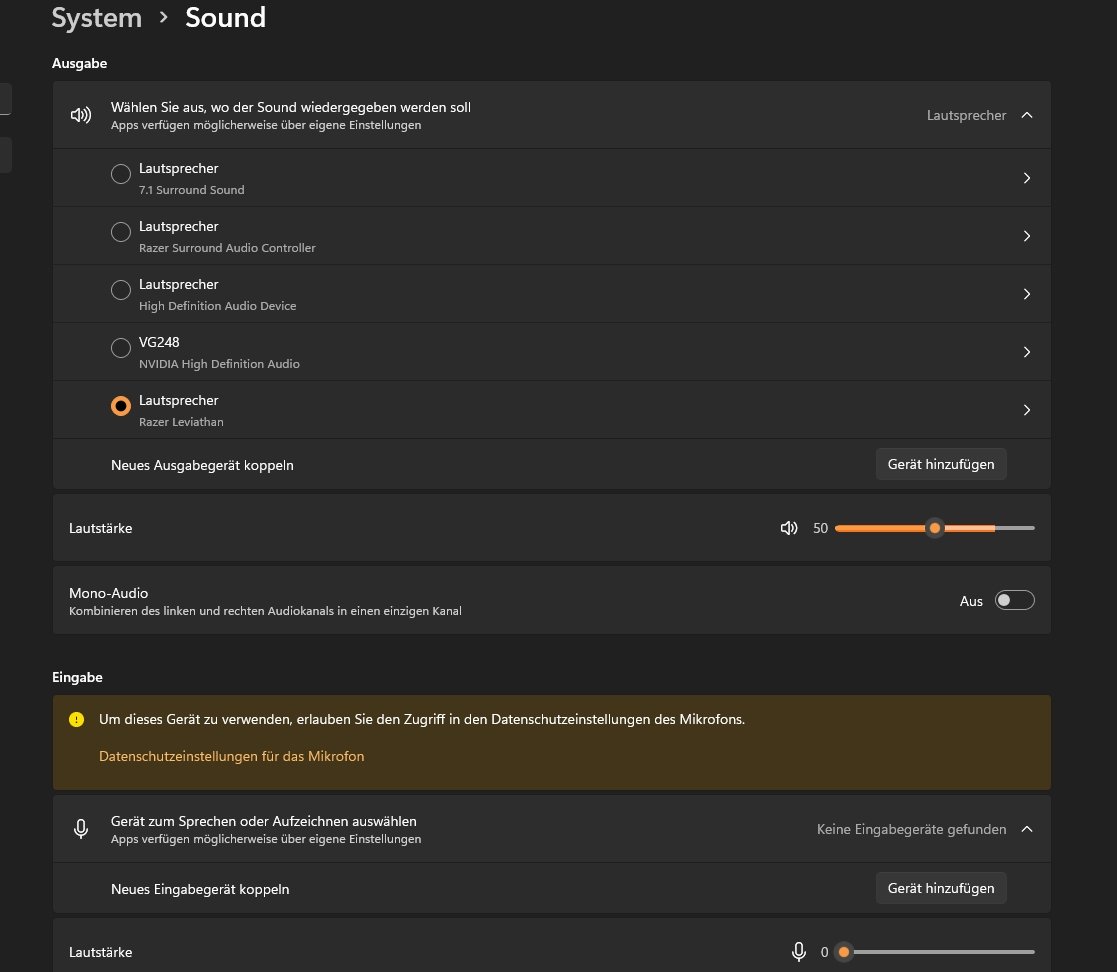
Task: Open 7.1 Surround Sound speaker details arrow
Action: click(1027, 178)
